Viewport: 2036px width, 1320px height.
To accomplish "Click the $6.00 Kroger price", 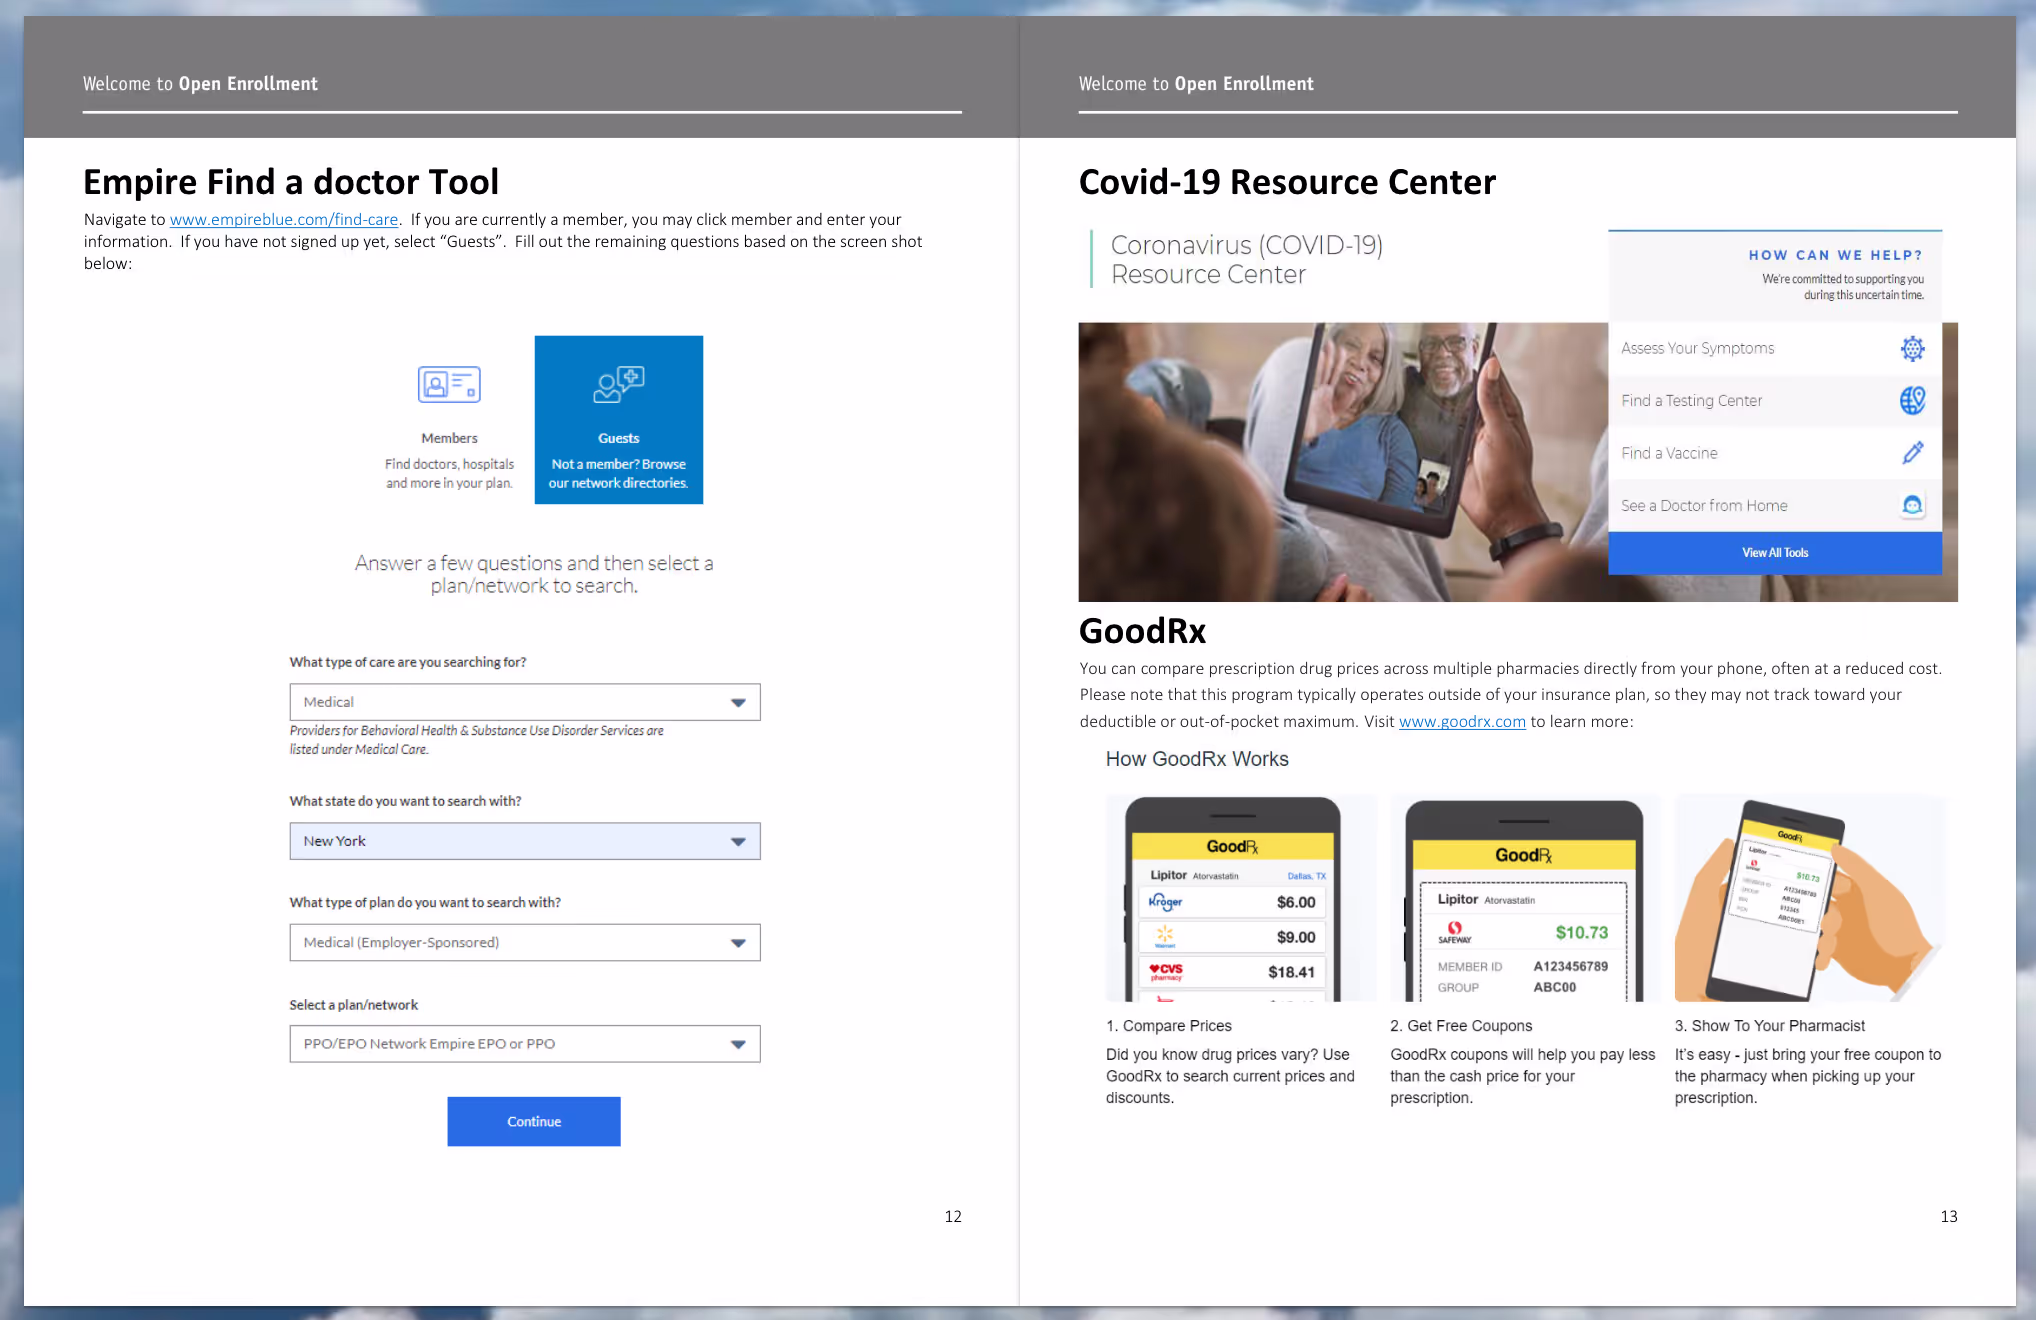I will pos(1296,902).
